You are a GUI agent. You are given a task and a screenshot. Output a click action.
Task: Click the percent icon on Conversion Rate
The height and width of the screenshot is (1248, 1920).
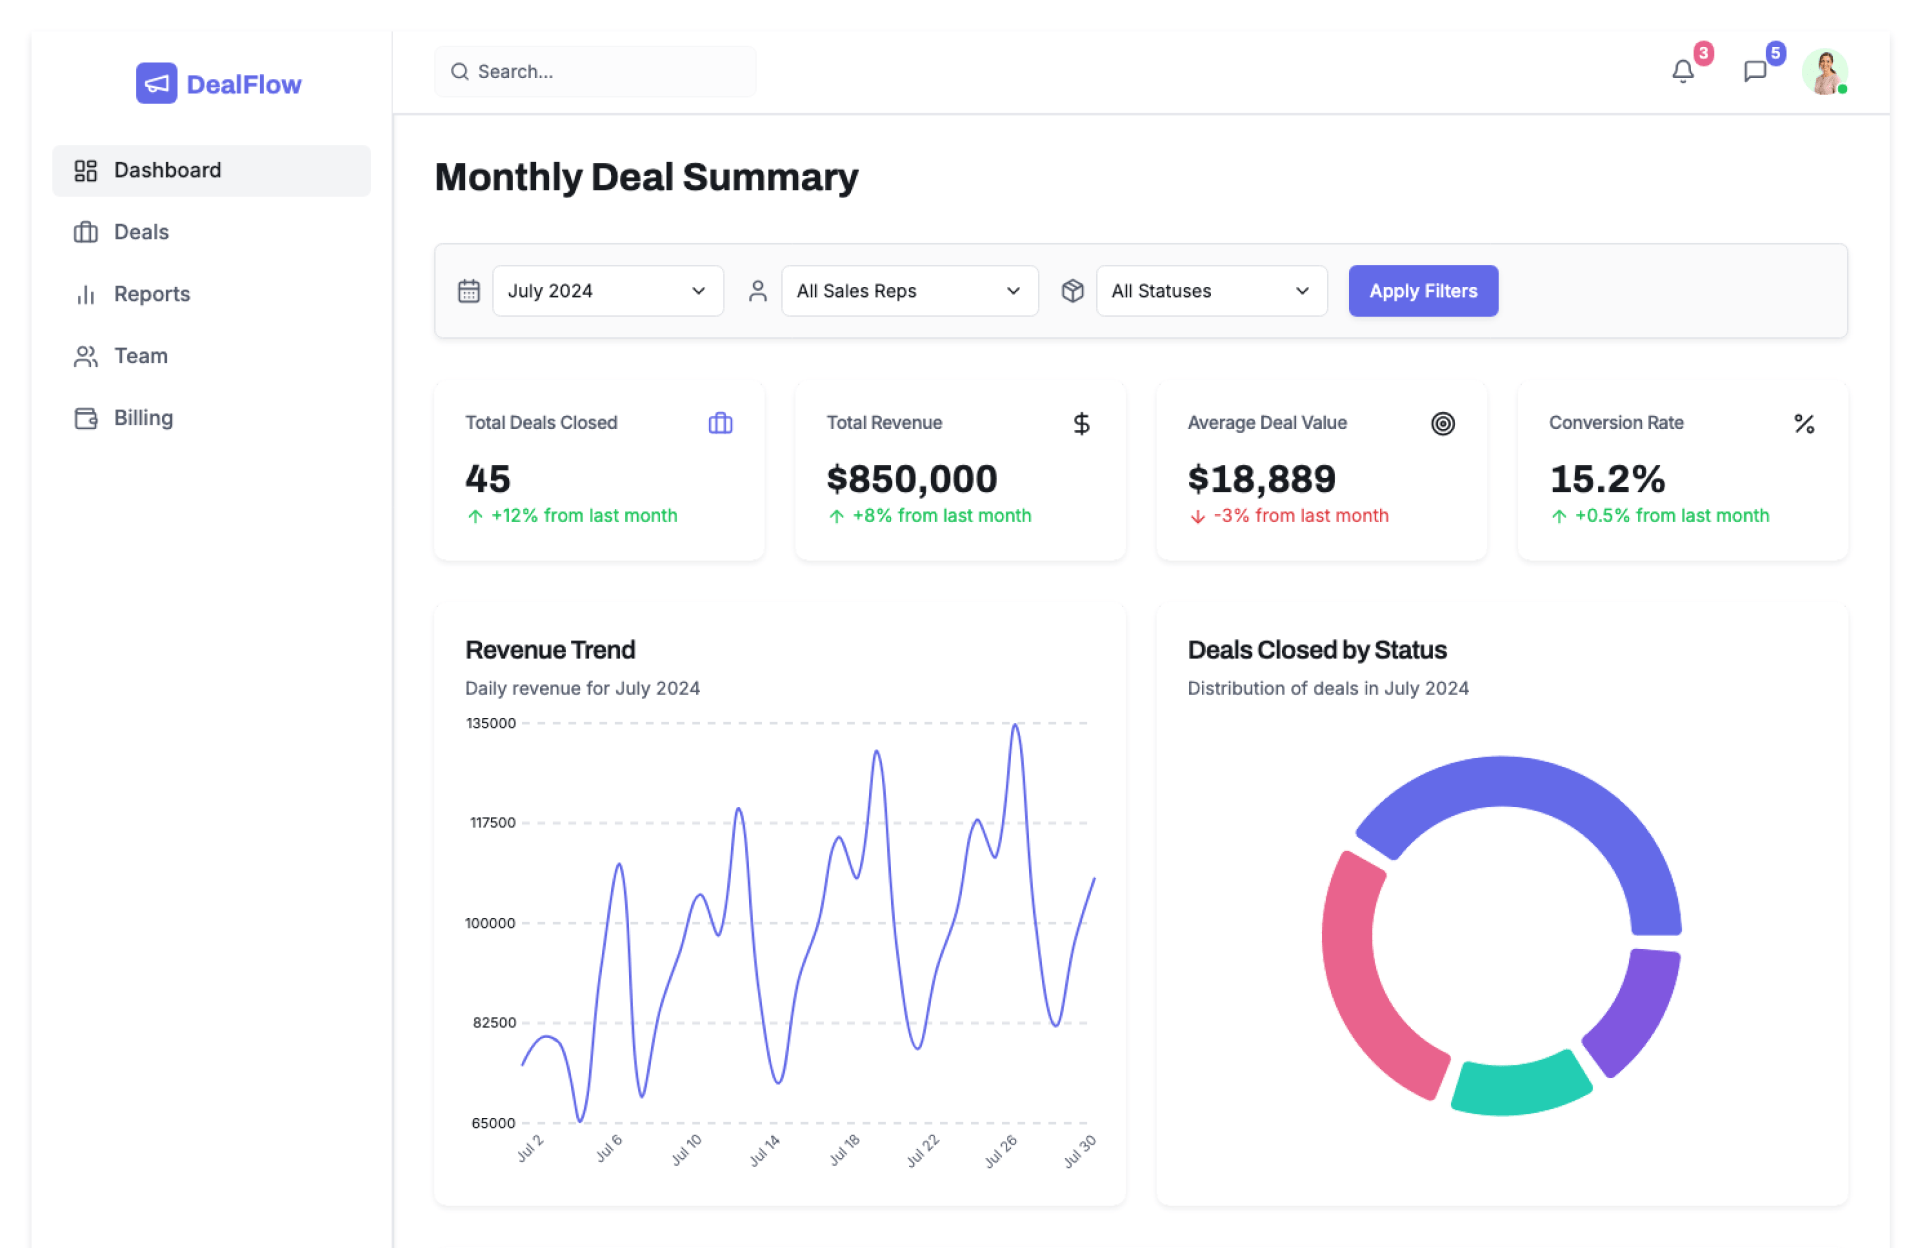click(x=1803, y=423)
